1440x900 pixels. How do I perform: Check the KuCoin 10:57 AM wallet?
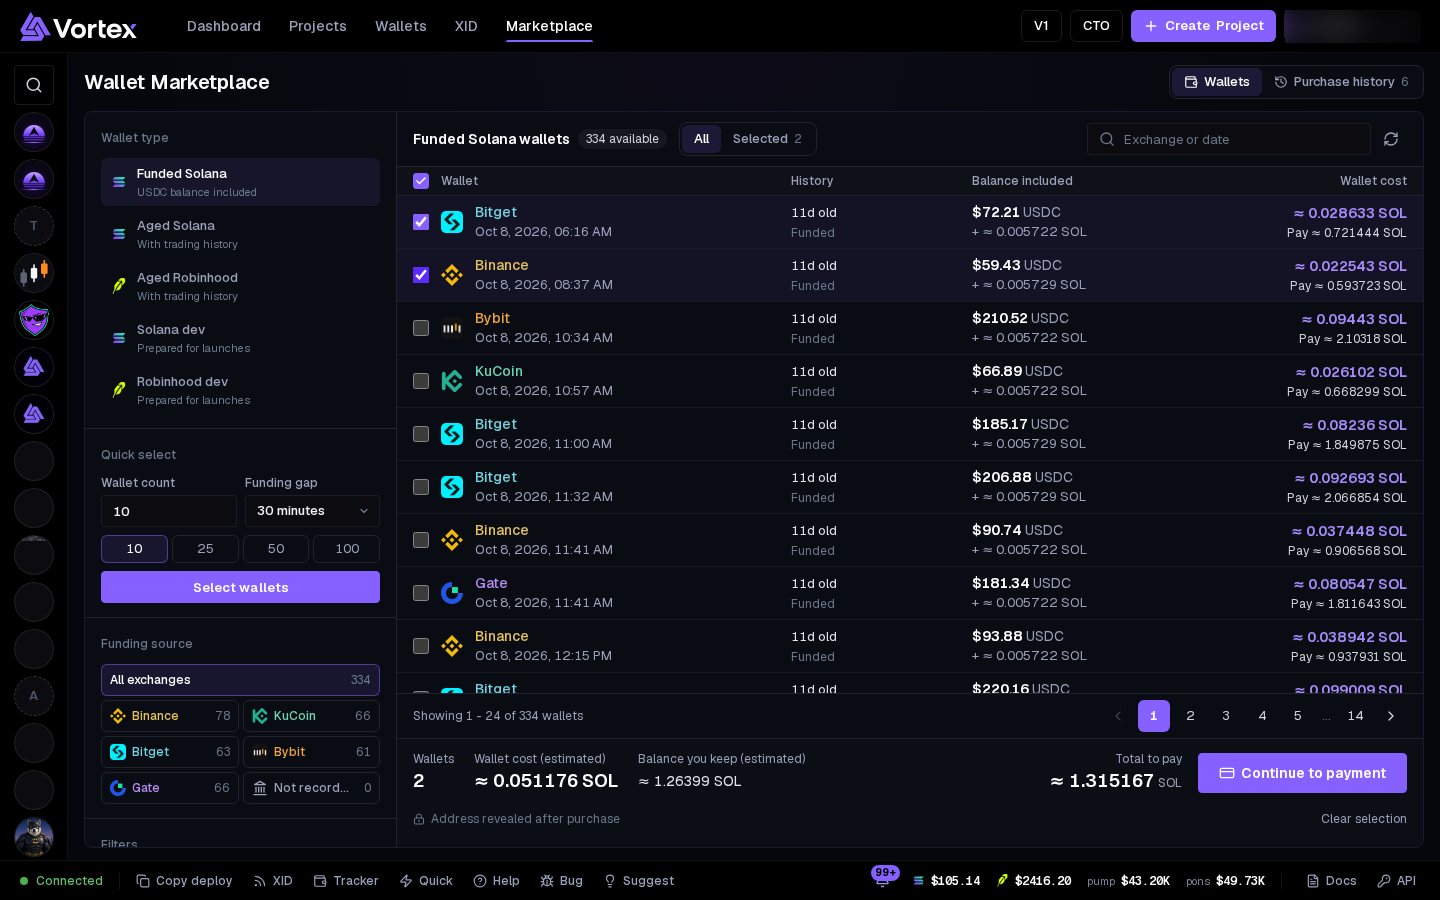[421, 381]
